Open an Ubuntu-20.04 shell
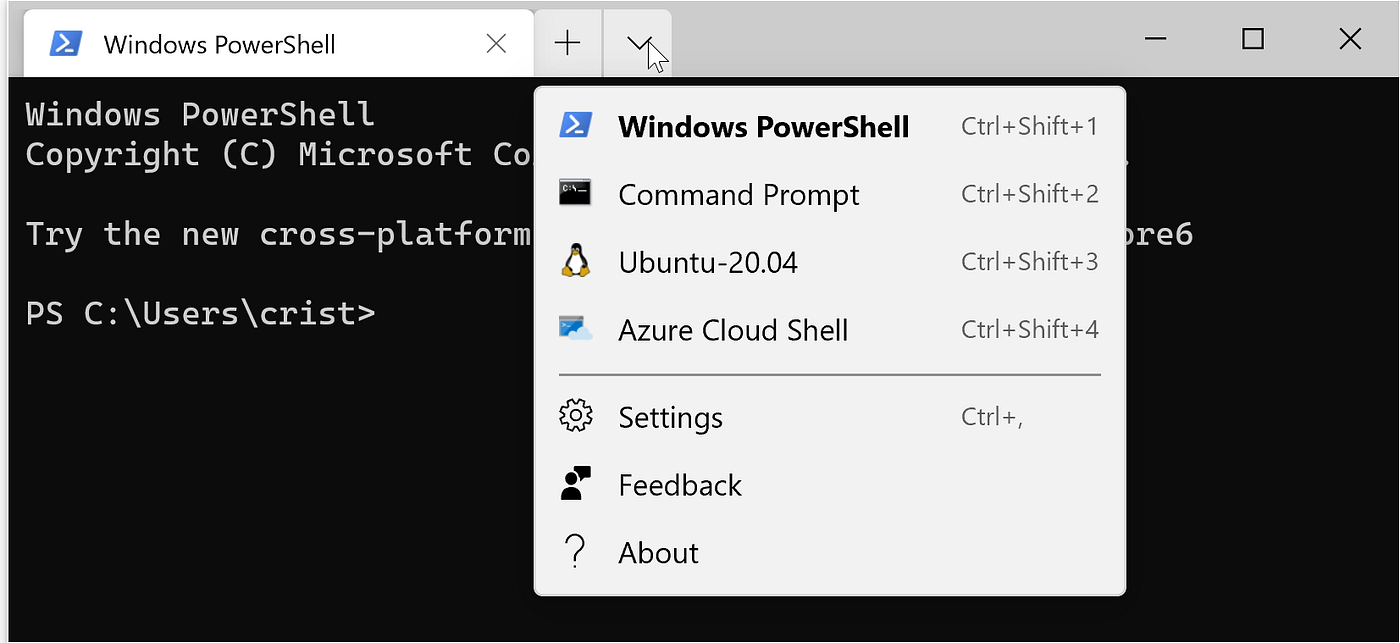This screenshot has height=643, width=1400. pyautogui.click(x=708, y=262)
